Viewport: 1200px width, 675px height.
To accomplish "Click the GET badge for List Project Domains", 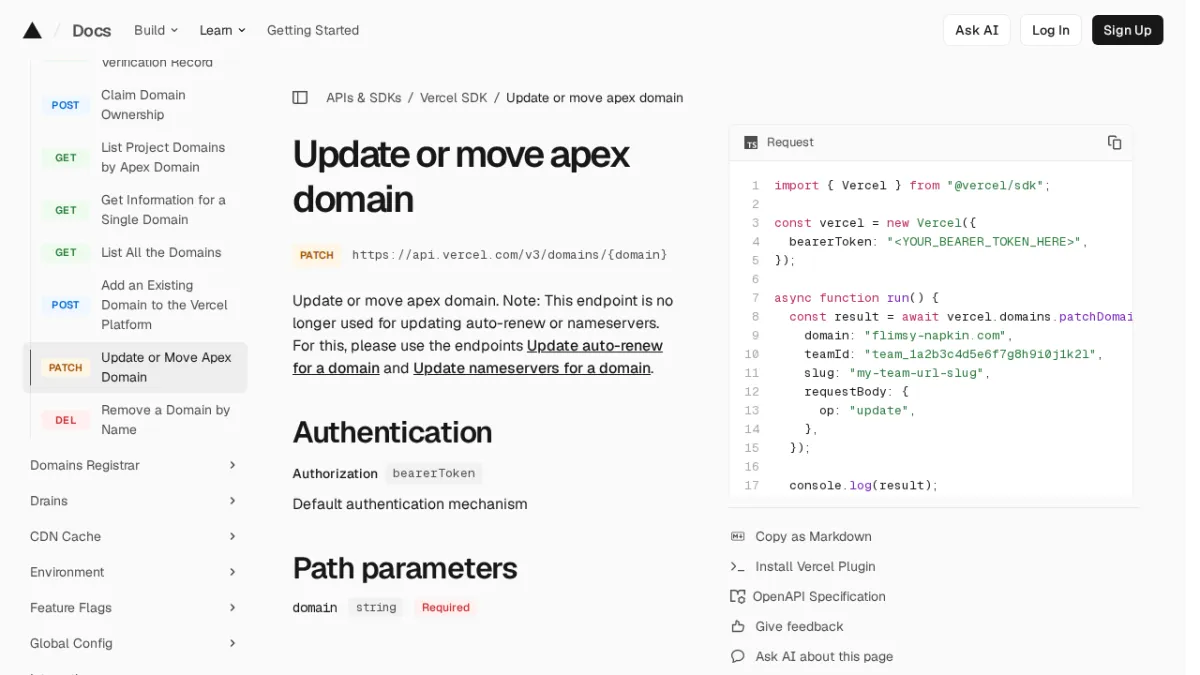I will [x=66, y=157].
